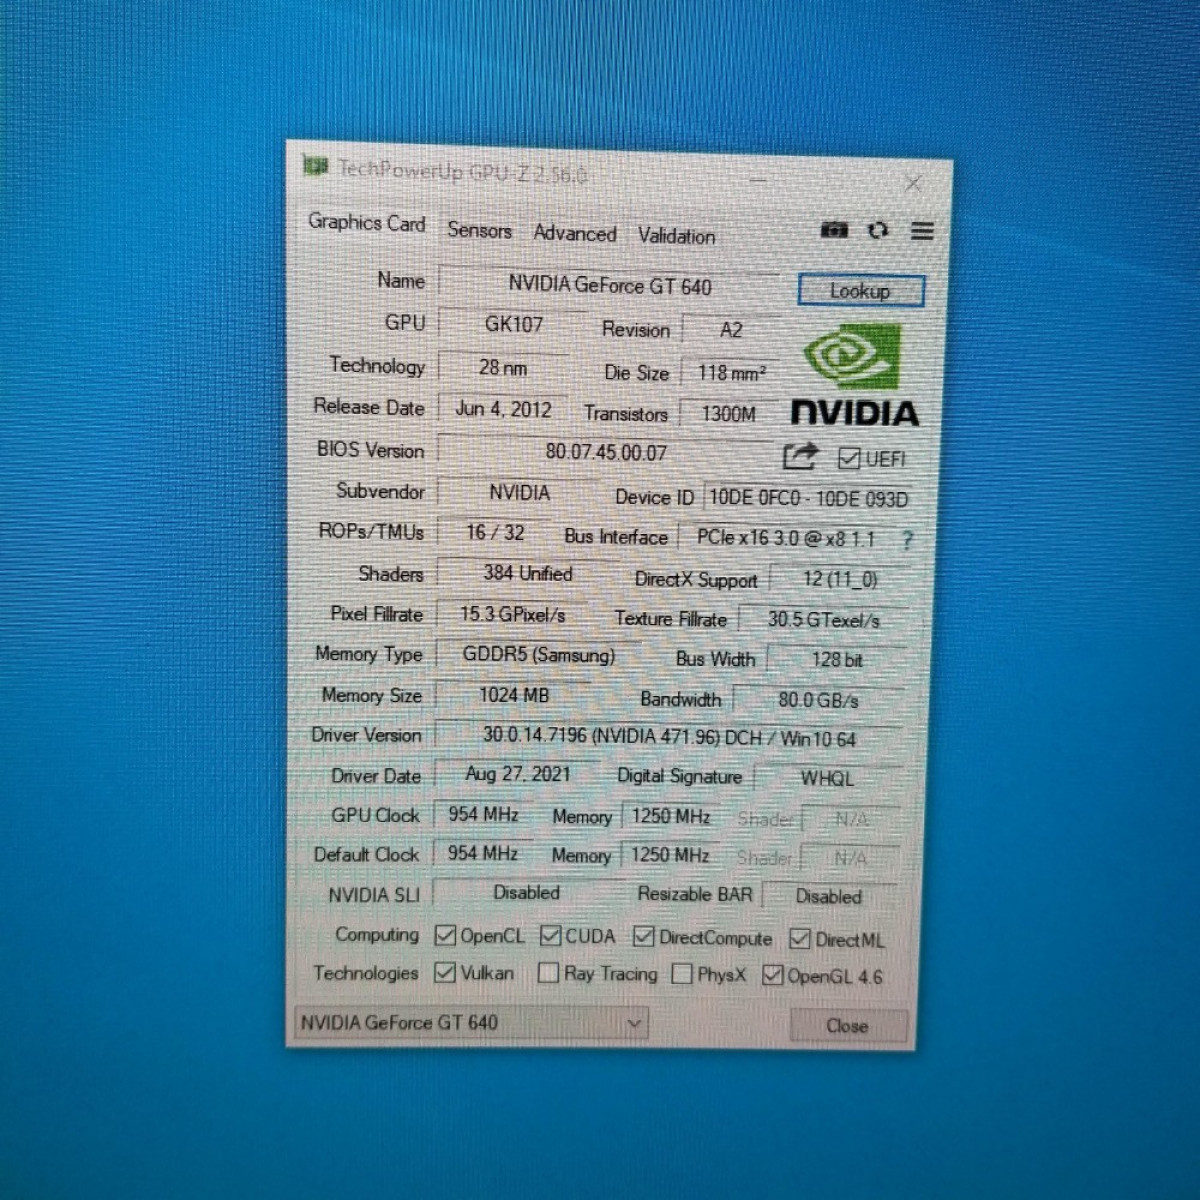Screen dimensions: 1200x1200
Task: Open the GPU selection dropdown
Action: [472, 1023]
